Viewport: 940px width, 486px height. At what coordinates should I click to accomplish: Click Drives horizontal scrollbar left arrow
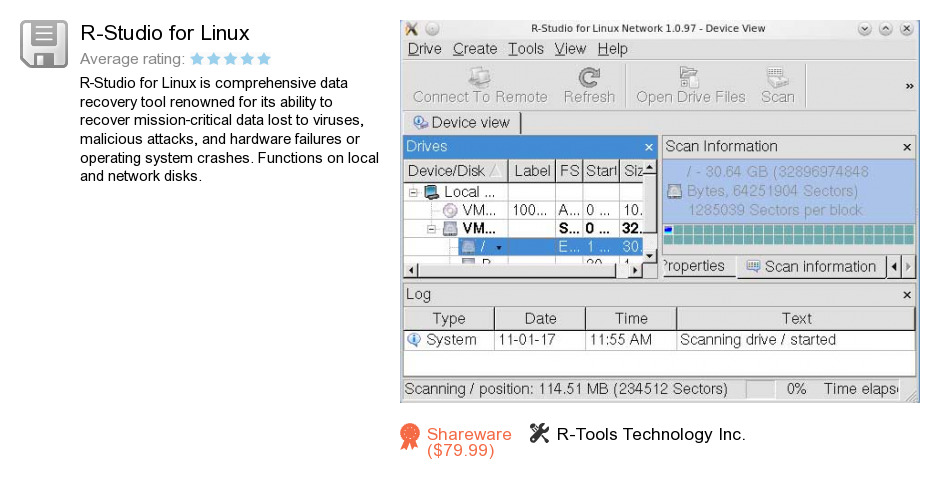pyautogui.click(x=411, y=270)
